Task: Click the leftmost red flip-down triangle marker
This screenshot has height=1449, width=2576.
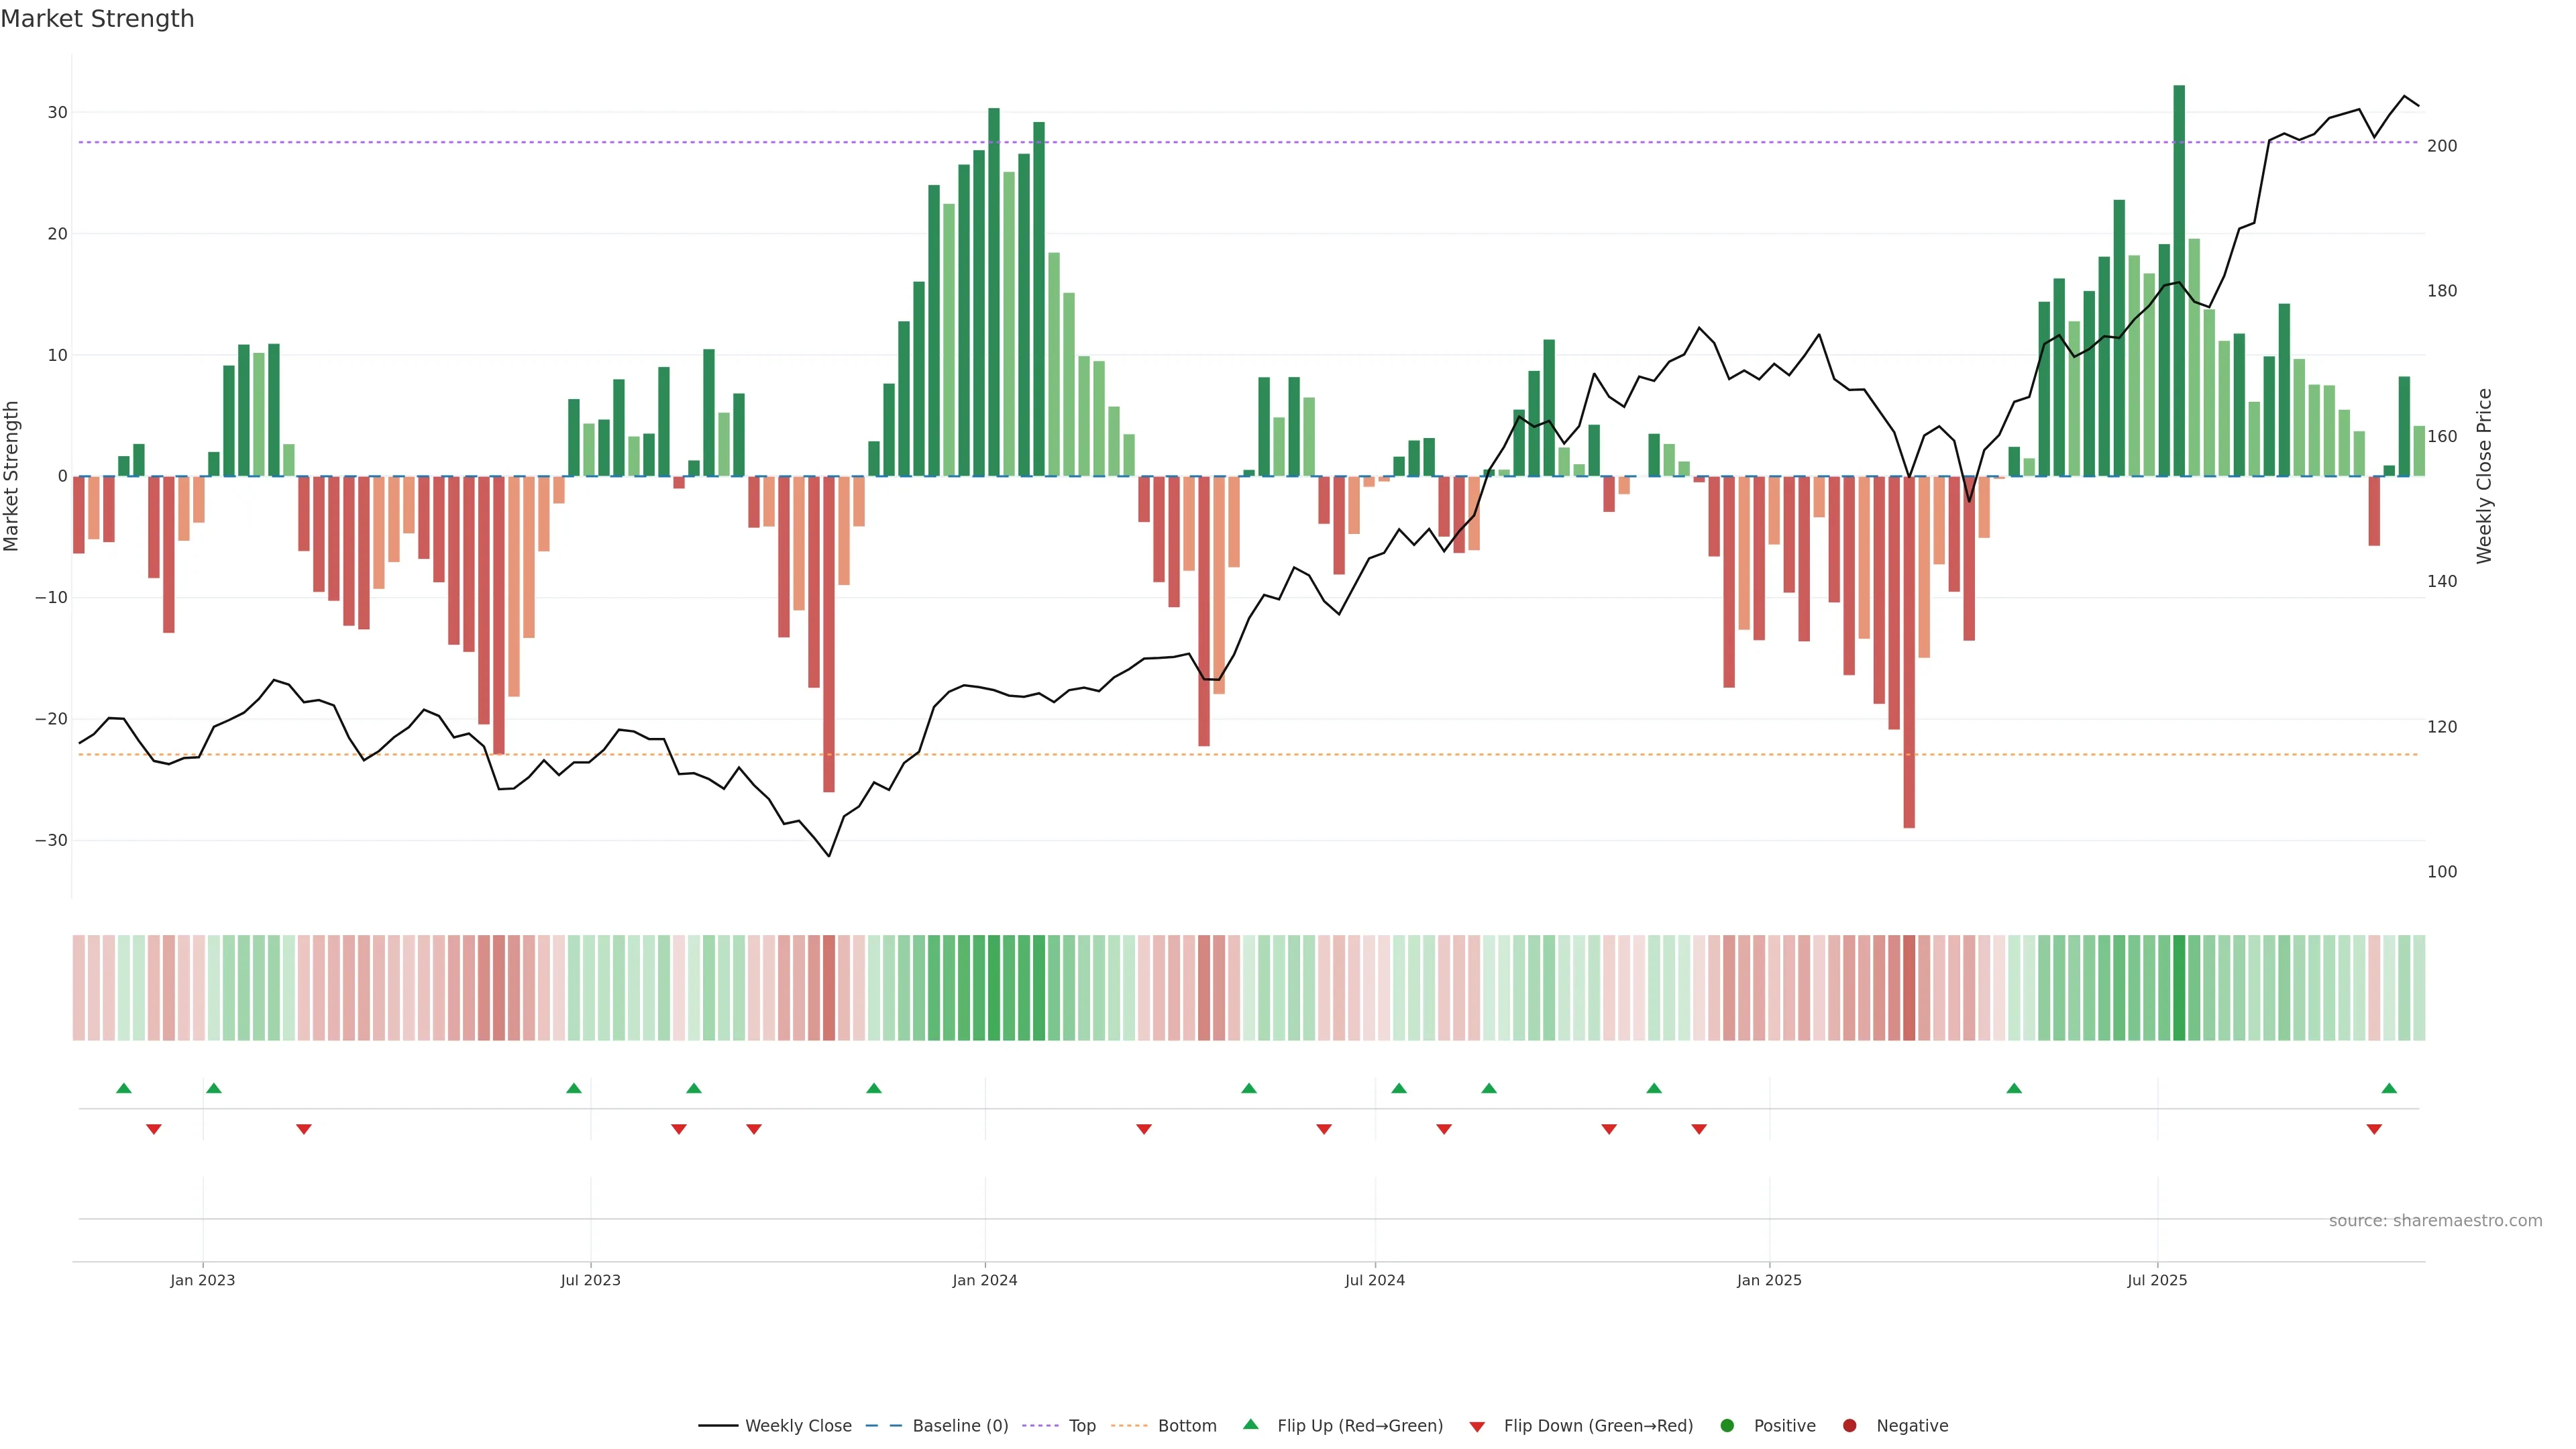Action: click(x=154, y=1129)
